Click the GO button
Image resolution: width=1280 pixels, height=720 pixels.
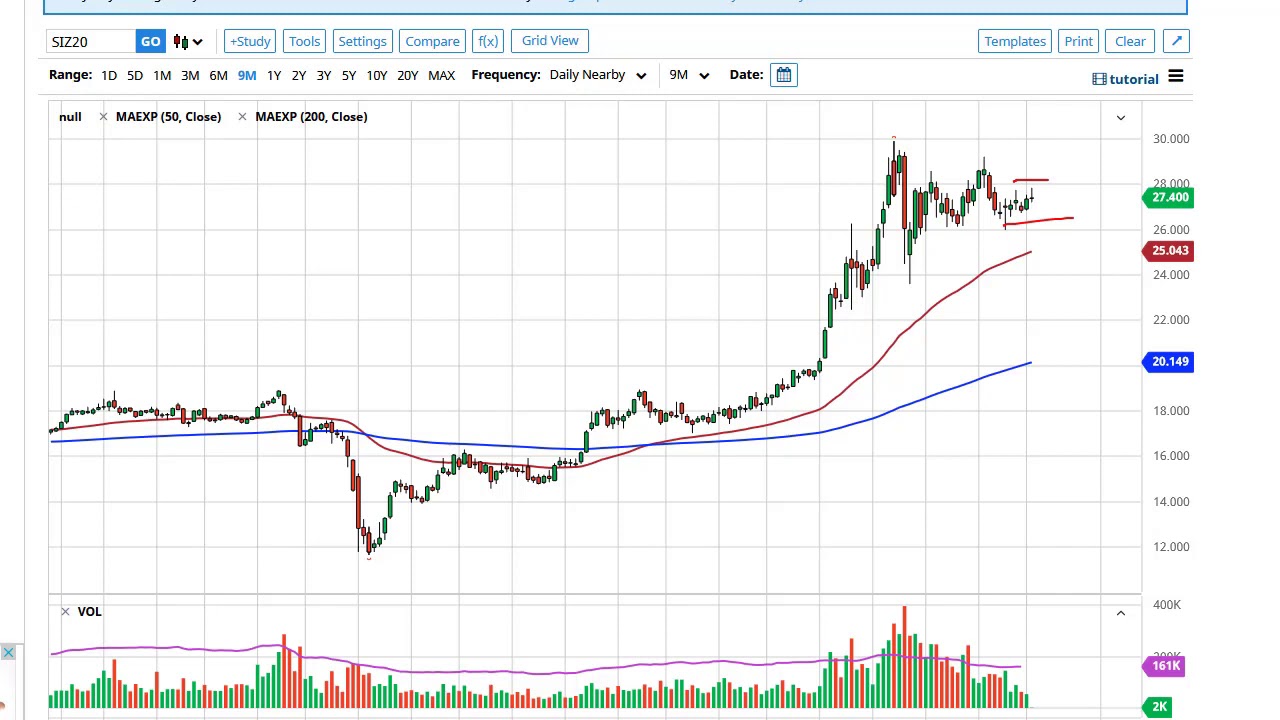pos(150,41)
